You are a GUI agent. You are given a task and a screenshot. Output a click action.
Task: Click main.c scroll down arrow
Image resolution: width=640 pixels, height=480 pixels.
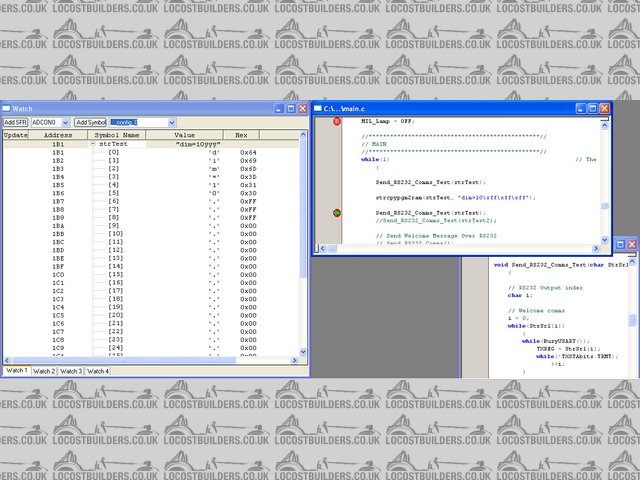[x=604, y=240]
